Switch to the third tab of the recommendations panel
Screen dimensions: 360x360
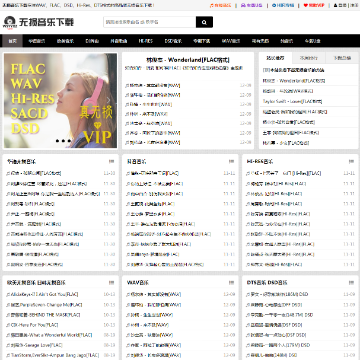pos(342,58)
